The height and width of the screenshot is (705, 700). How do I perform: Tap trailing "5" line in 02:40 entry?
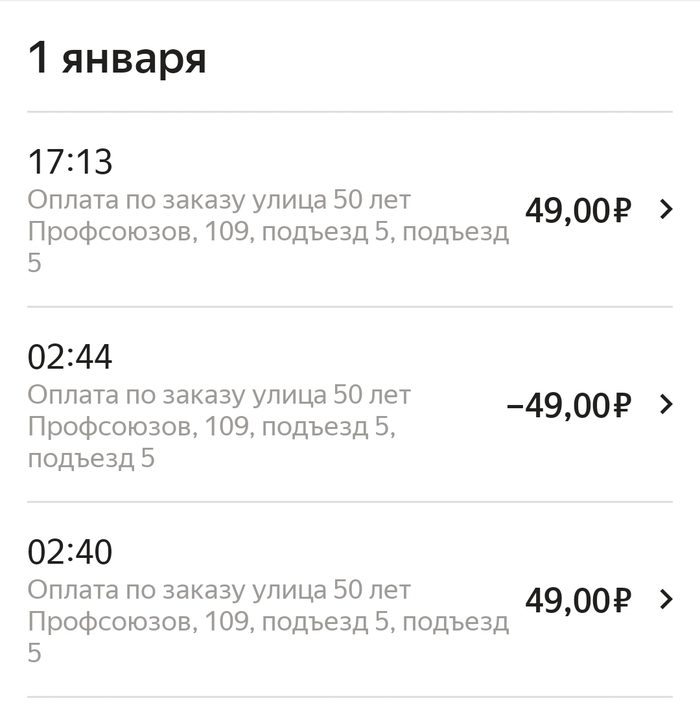(35, 654)
